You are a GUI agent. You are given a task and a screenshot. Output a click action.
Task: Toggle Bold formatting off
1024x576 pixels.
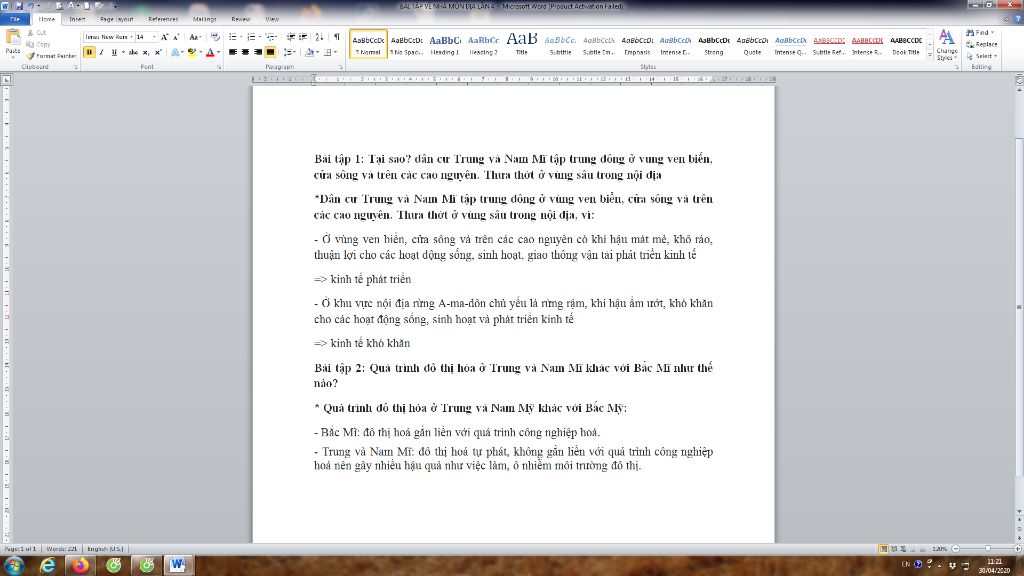pos(90,52)
